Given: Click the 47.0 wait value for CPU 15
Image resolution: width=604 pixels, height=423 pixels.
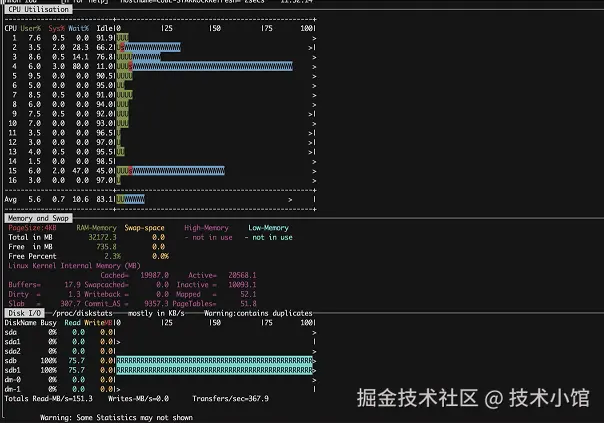Looking at the screenshot, I should click(81, 171).
